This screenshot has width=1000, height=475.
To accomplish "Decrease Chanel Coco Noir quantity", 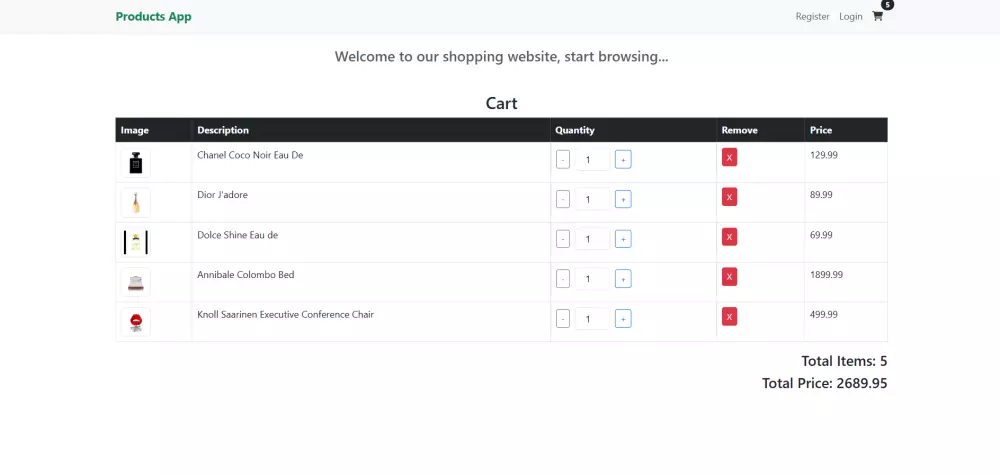I will click(563, 159).
